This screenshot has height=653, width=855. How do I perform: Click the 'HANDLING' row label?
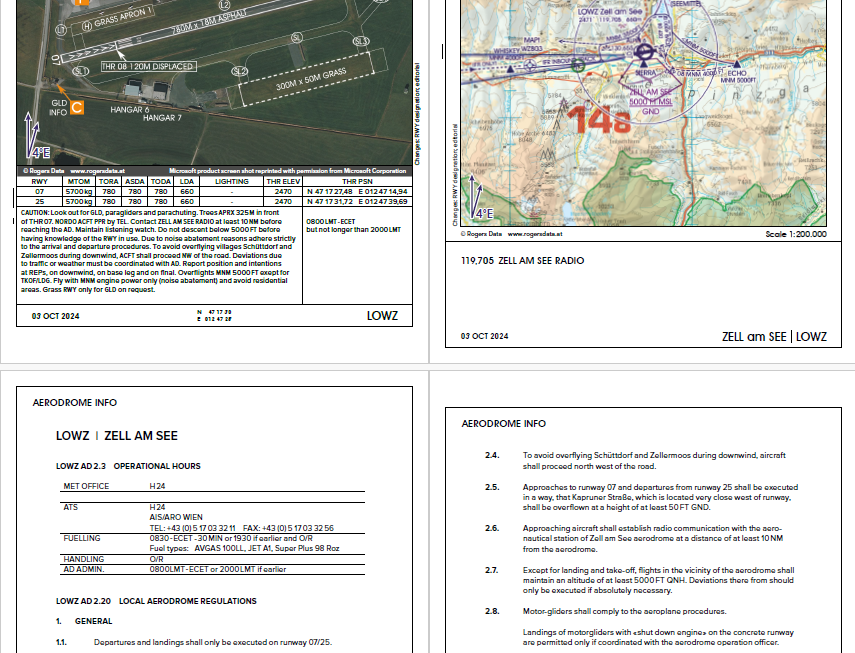coord(83,559)
